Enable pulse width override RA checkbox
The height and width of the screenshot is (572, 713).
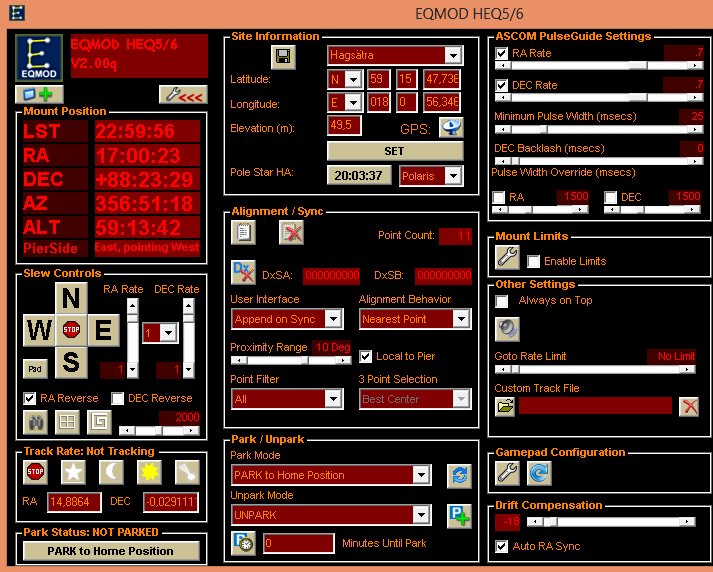click(499, 197)
